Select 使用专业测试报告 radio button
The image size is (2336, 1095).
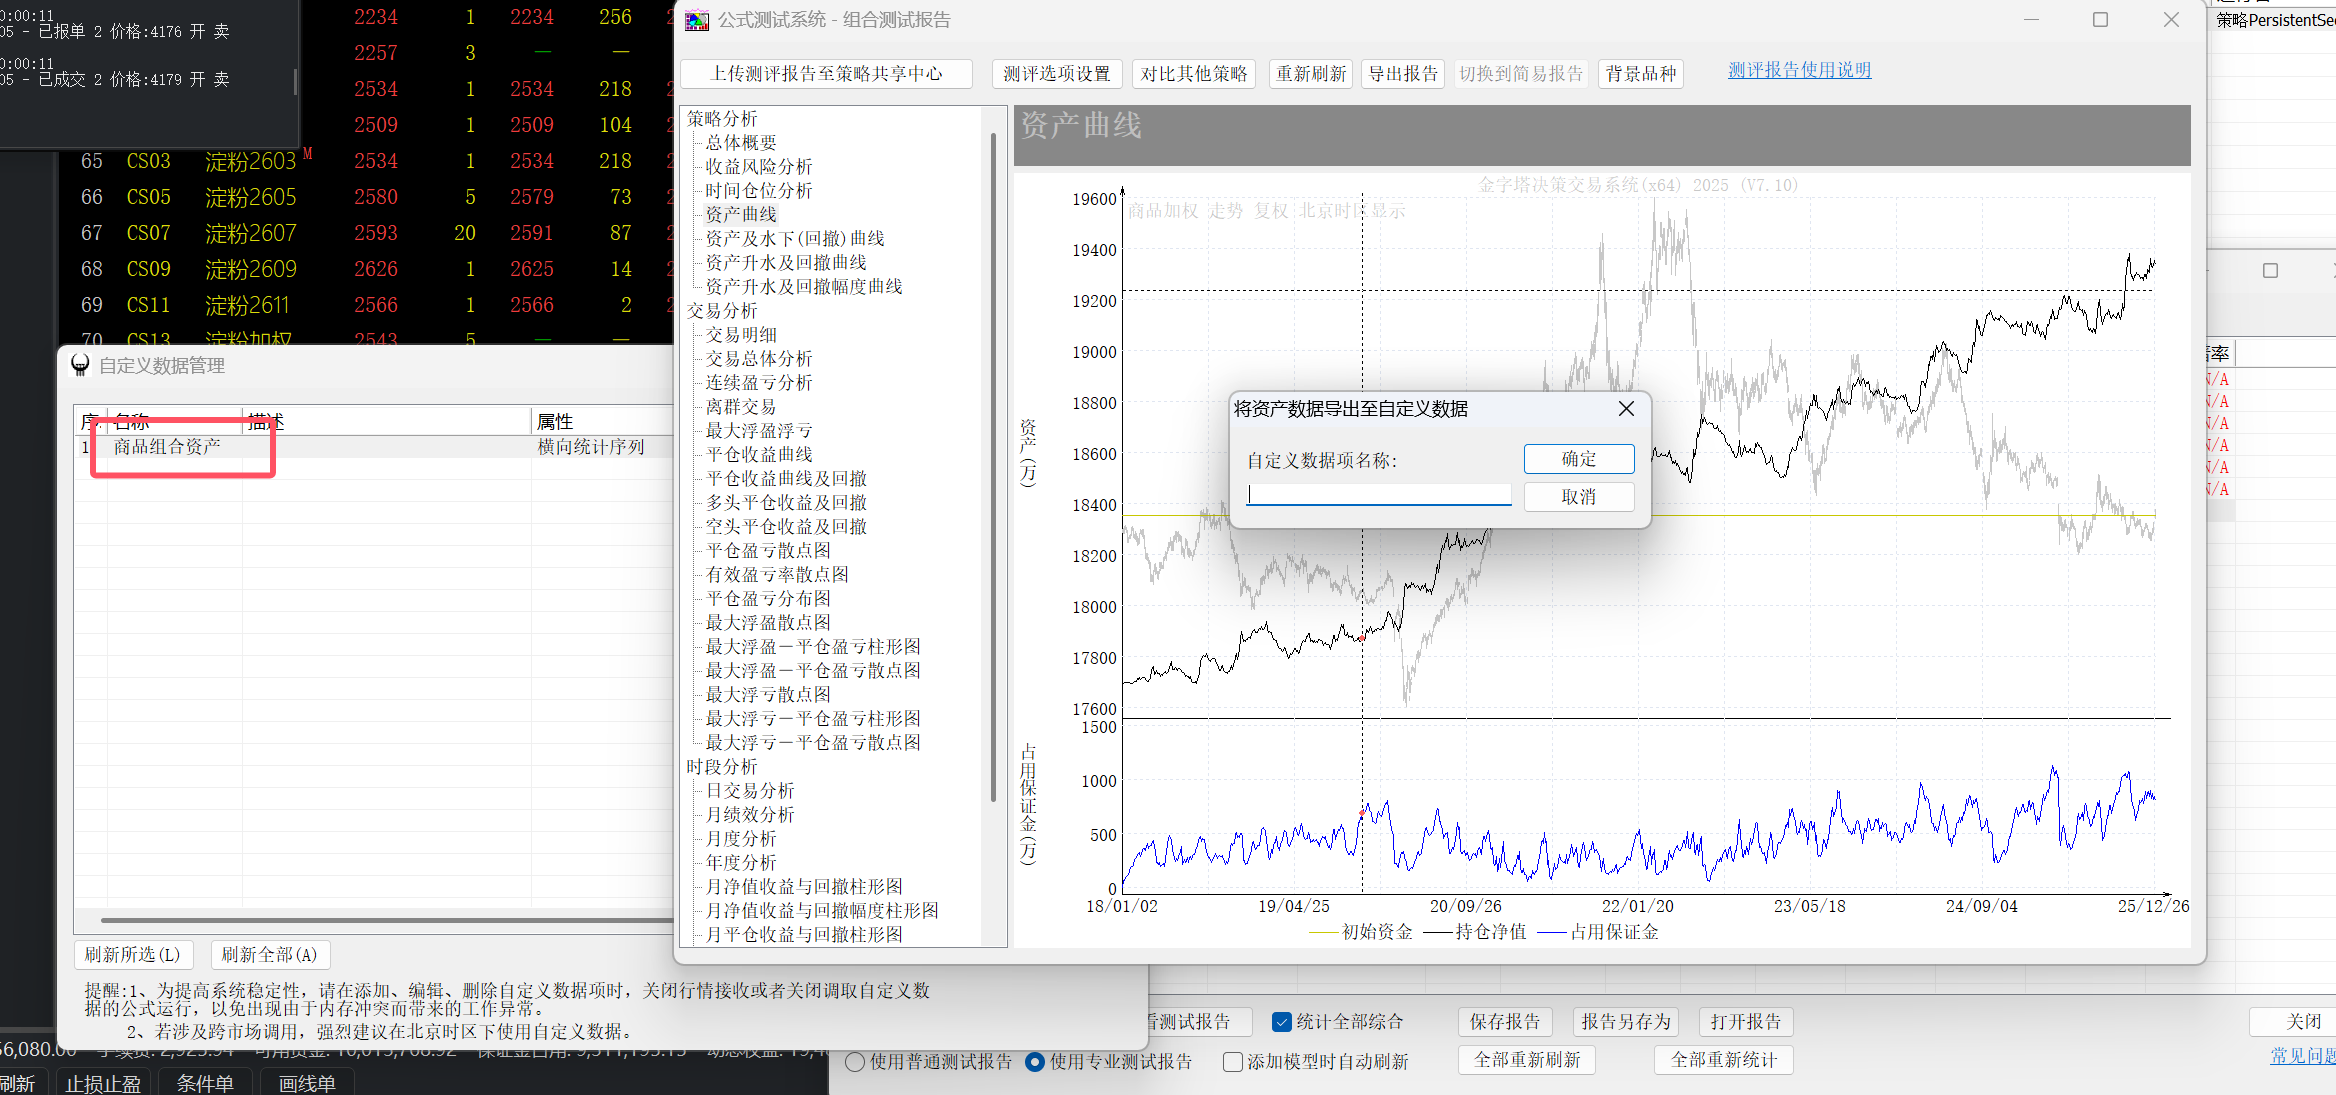(x=1036, y=1062)
